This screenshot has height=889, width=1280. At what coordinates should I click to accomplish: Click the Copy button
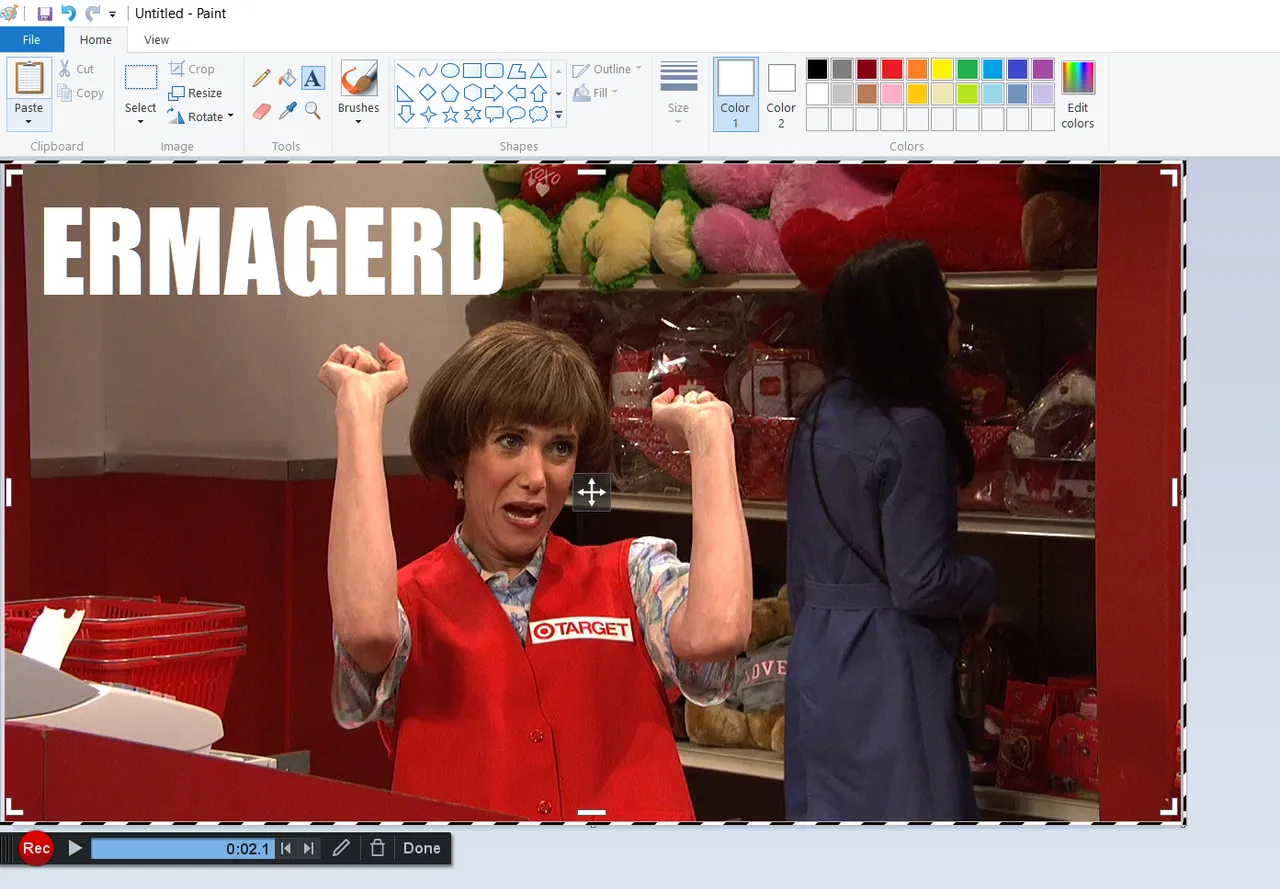tap(81, 93)
